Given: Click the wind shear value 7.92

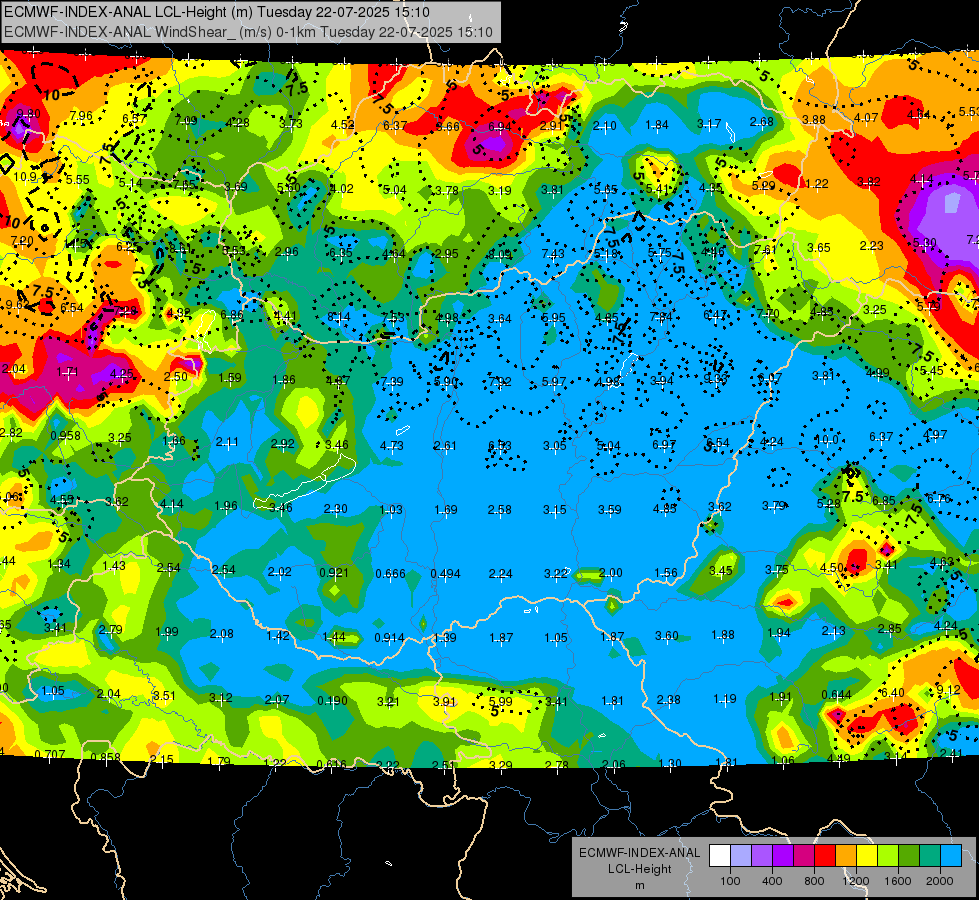Looking at the screenshot, I should [499, 381].
